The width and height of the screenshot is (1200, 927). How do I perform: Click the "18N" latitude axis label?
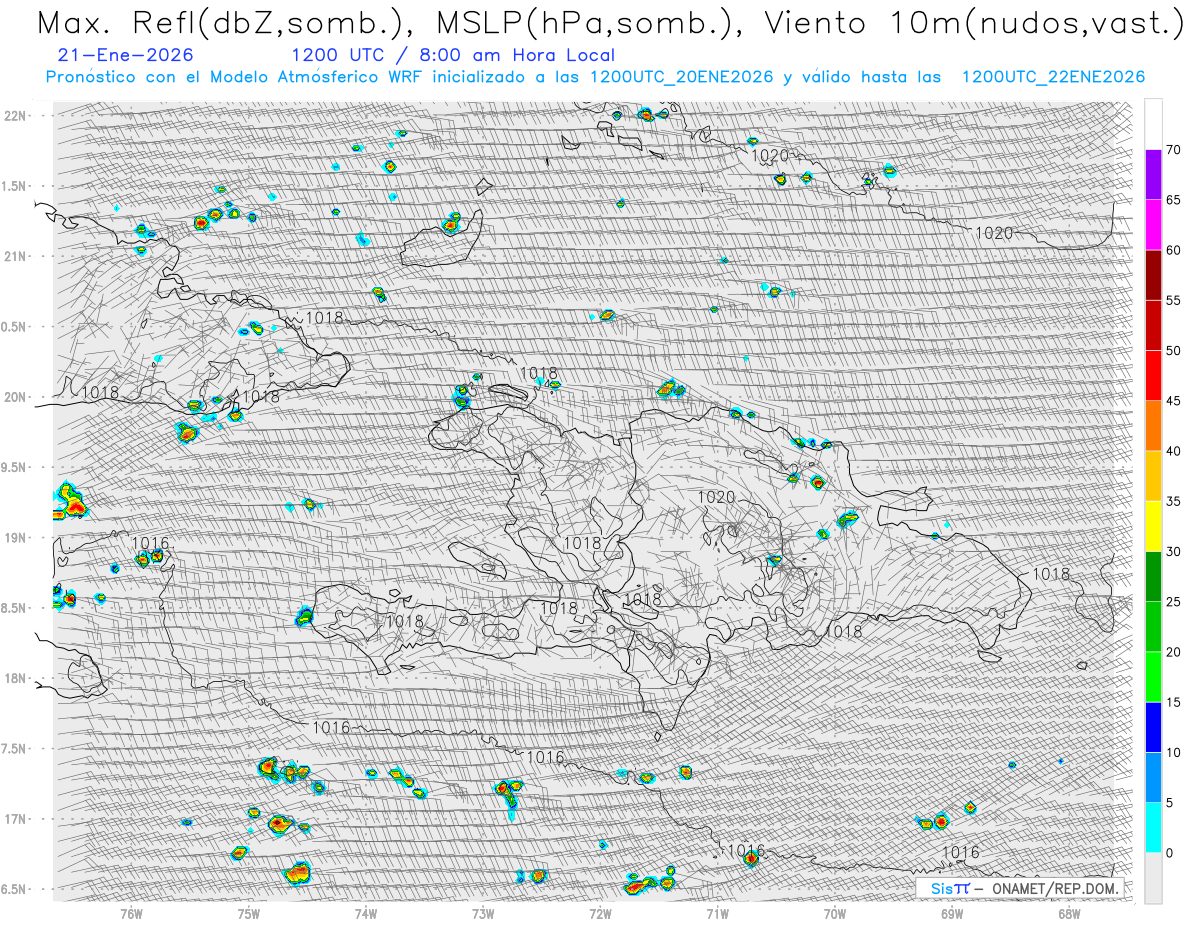[14, 678]
